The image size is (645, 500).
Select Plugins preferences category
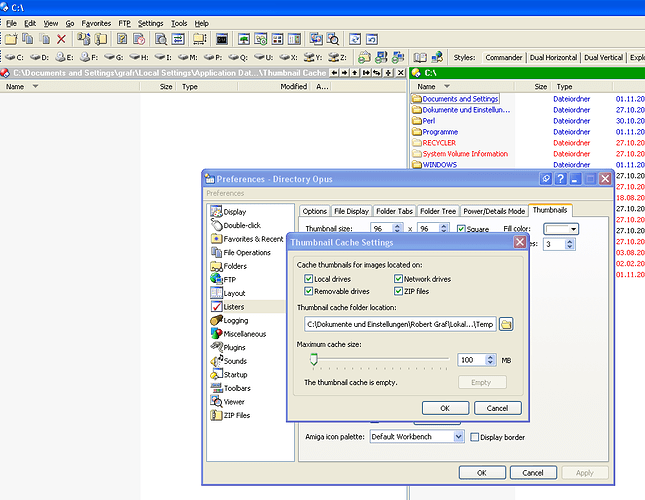coord(228,347)
